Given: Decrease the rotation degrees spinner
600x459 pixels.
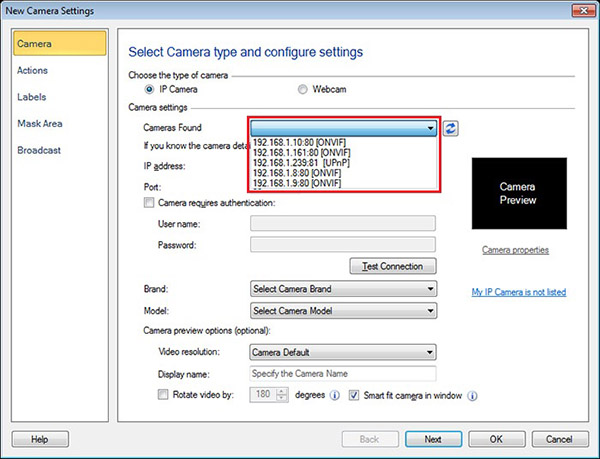Looking at the screenshot, I should click(282, 398).
